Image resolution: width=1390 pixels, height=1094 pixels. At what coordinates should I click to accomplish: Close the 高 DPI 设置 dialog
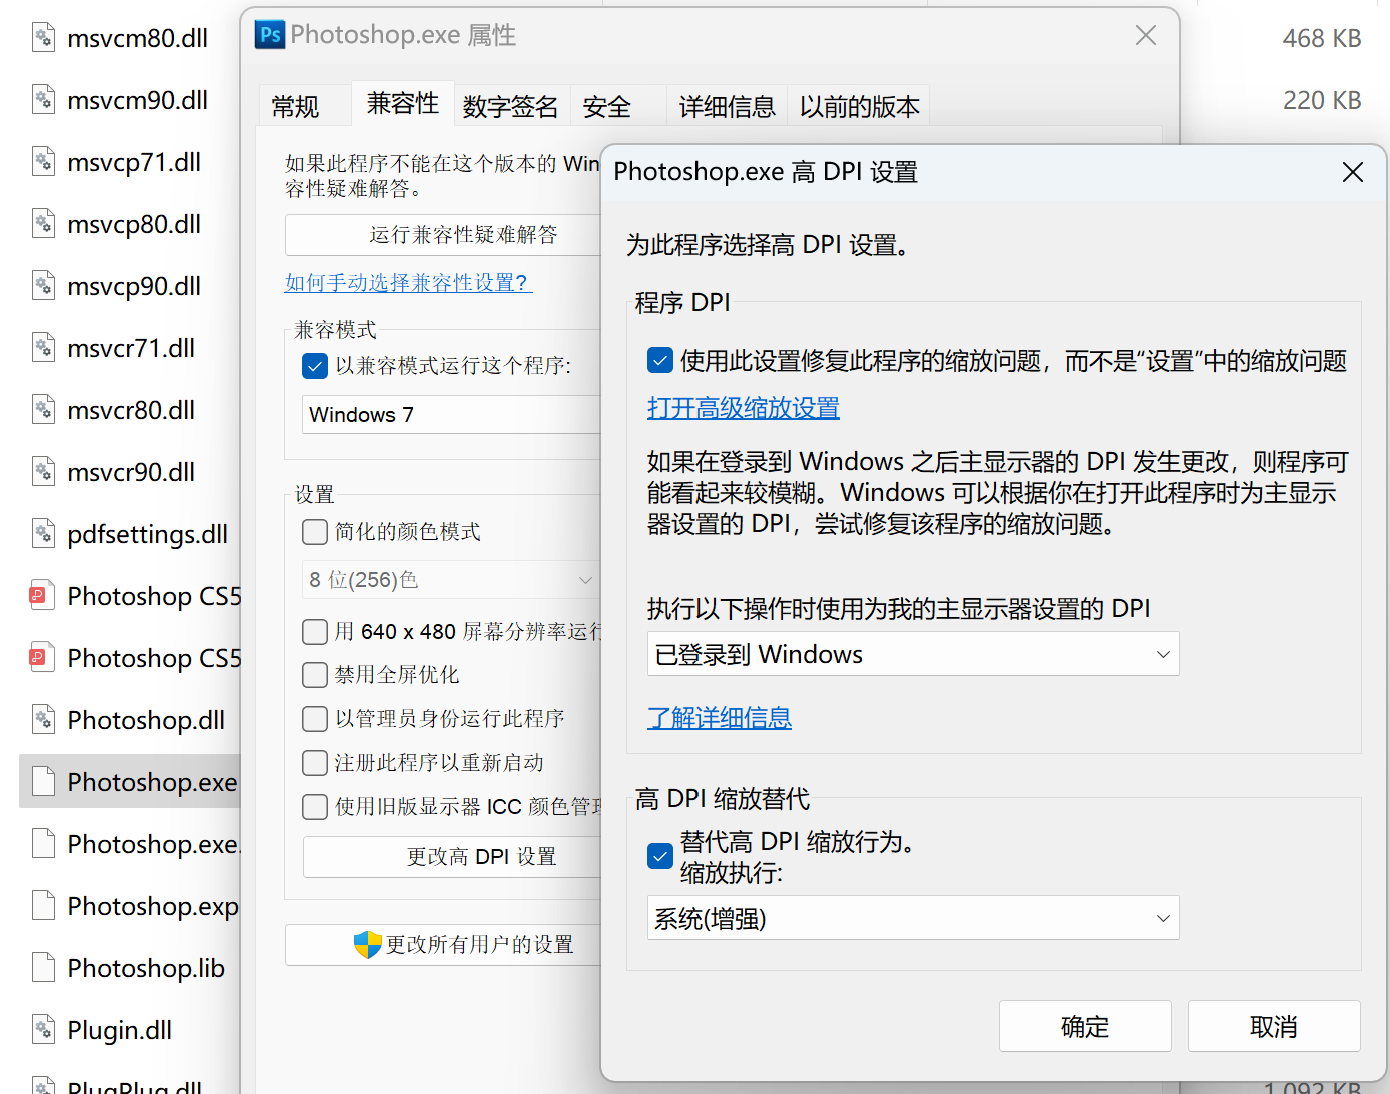pyautogui.click(x=1352, y=172)
